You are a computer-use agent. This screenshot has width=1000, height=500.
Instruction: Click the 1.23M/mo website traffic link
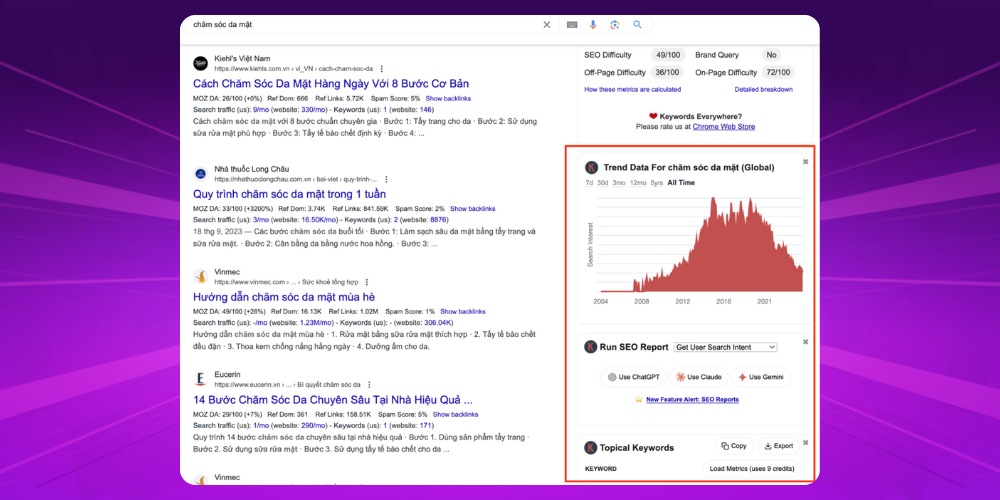point(318,323)
